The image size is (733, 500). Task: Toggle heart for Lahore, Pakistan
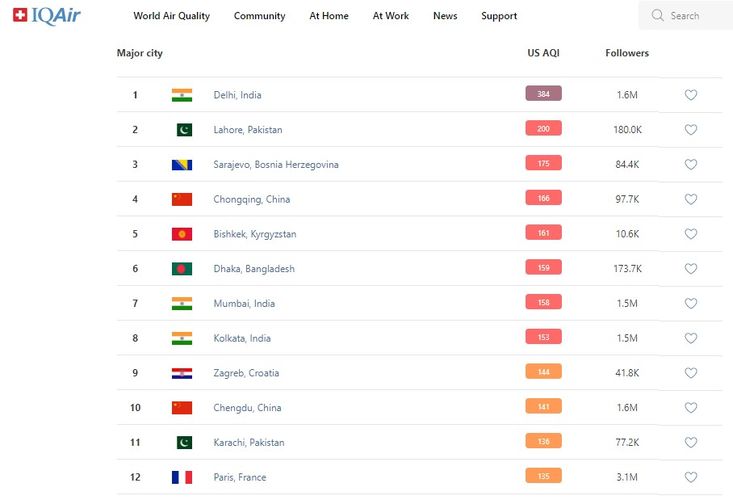click(691, 130)
